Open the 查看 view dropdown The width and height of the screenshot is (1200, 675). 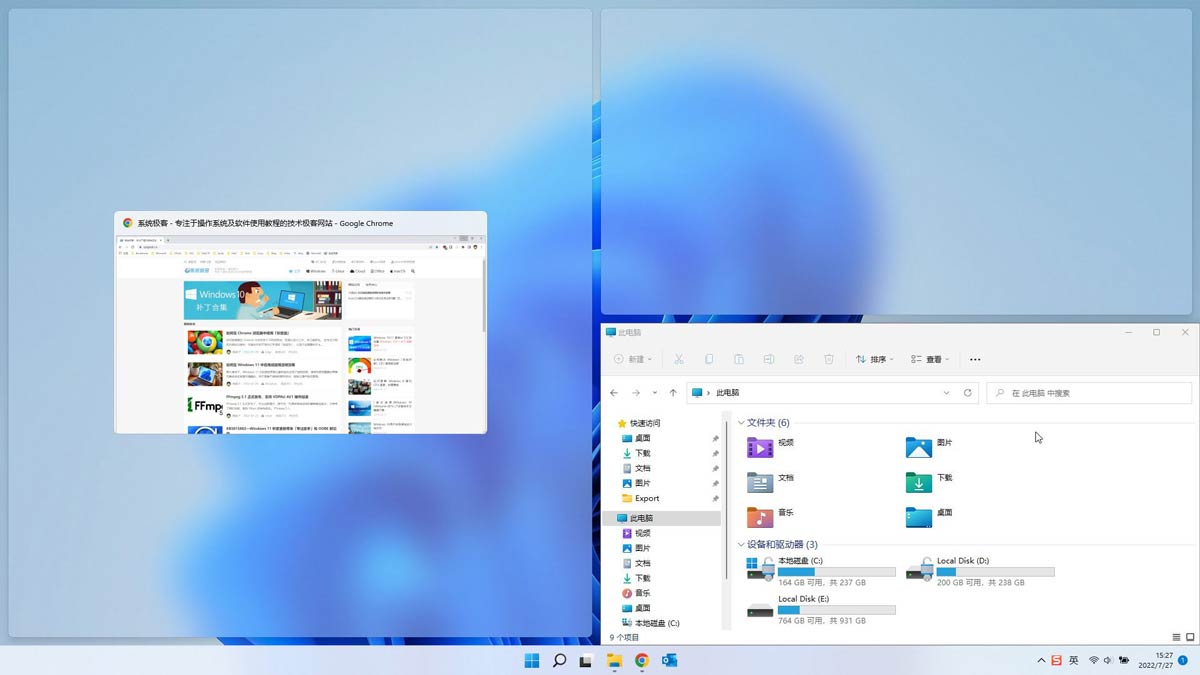point(930,359)
